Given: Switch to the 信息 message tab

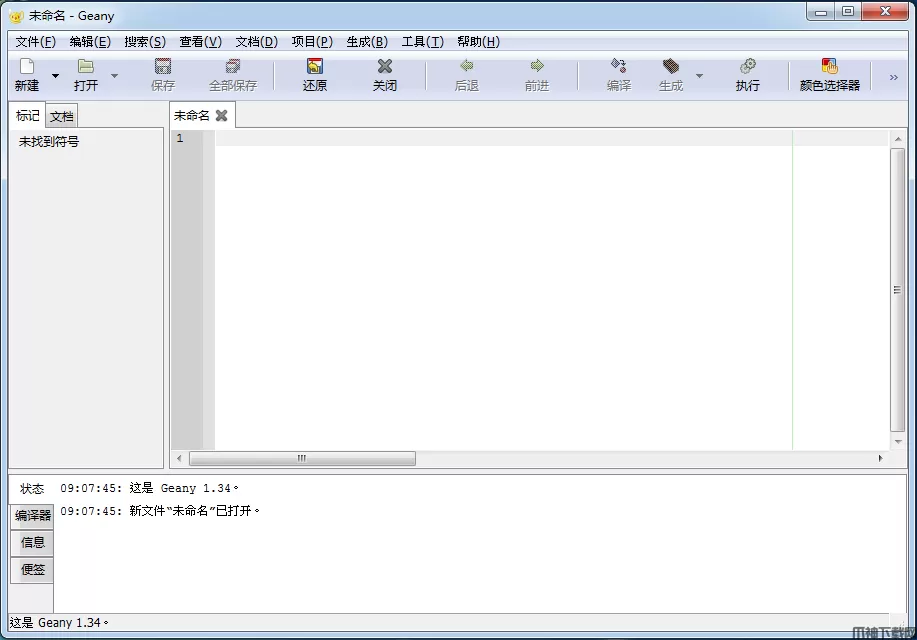Looking at the screenshot, I should (33, 542).
